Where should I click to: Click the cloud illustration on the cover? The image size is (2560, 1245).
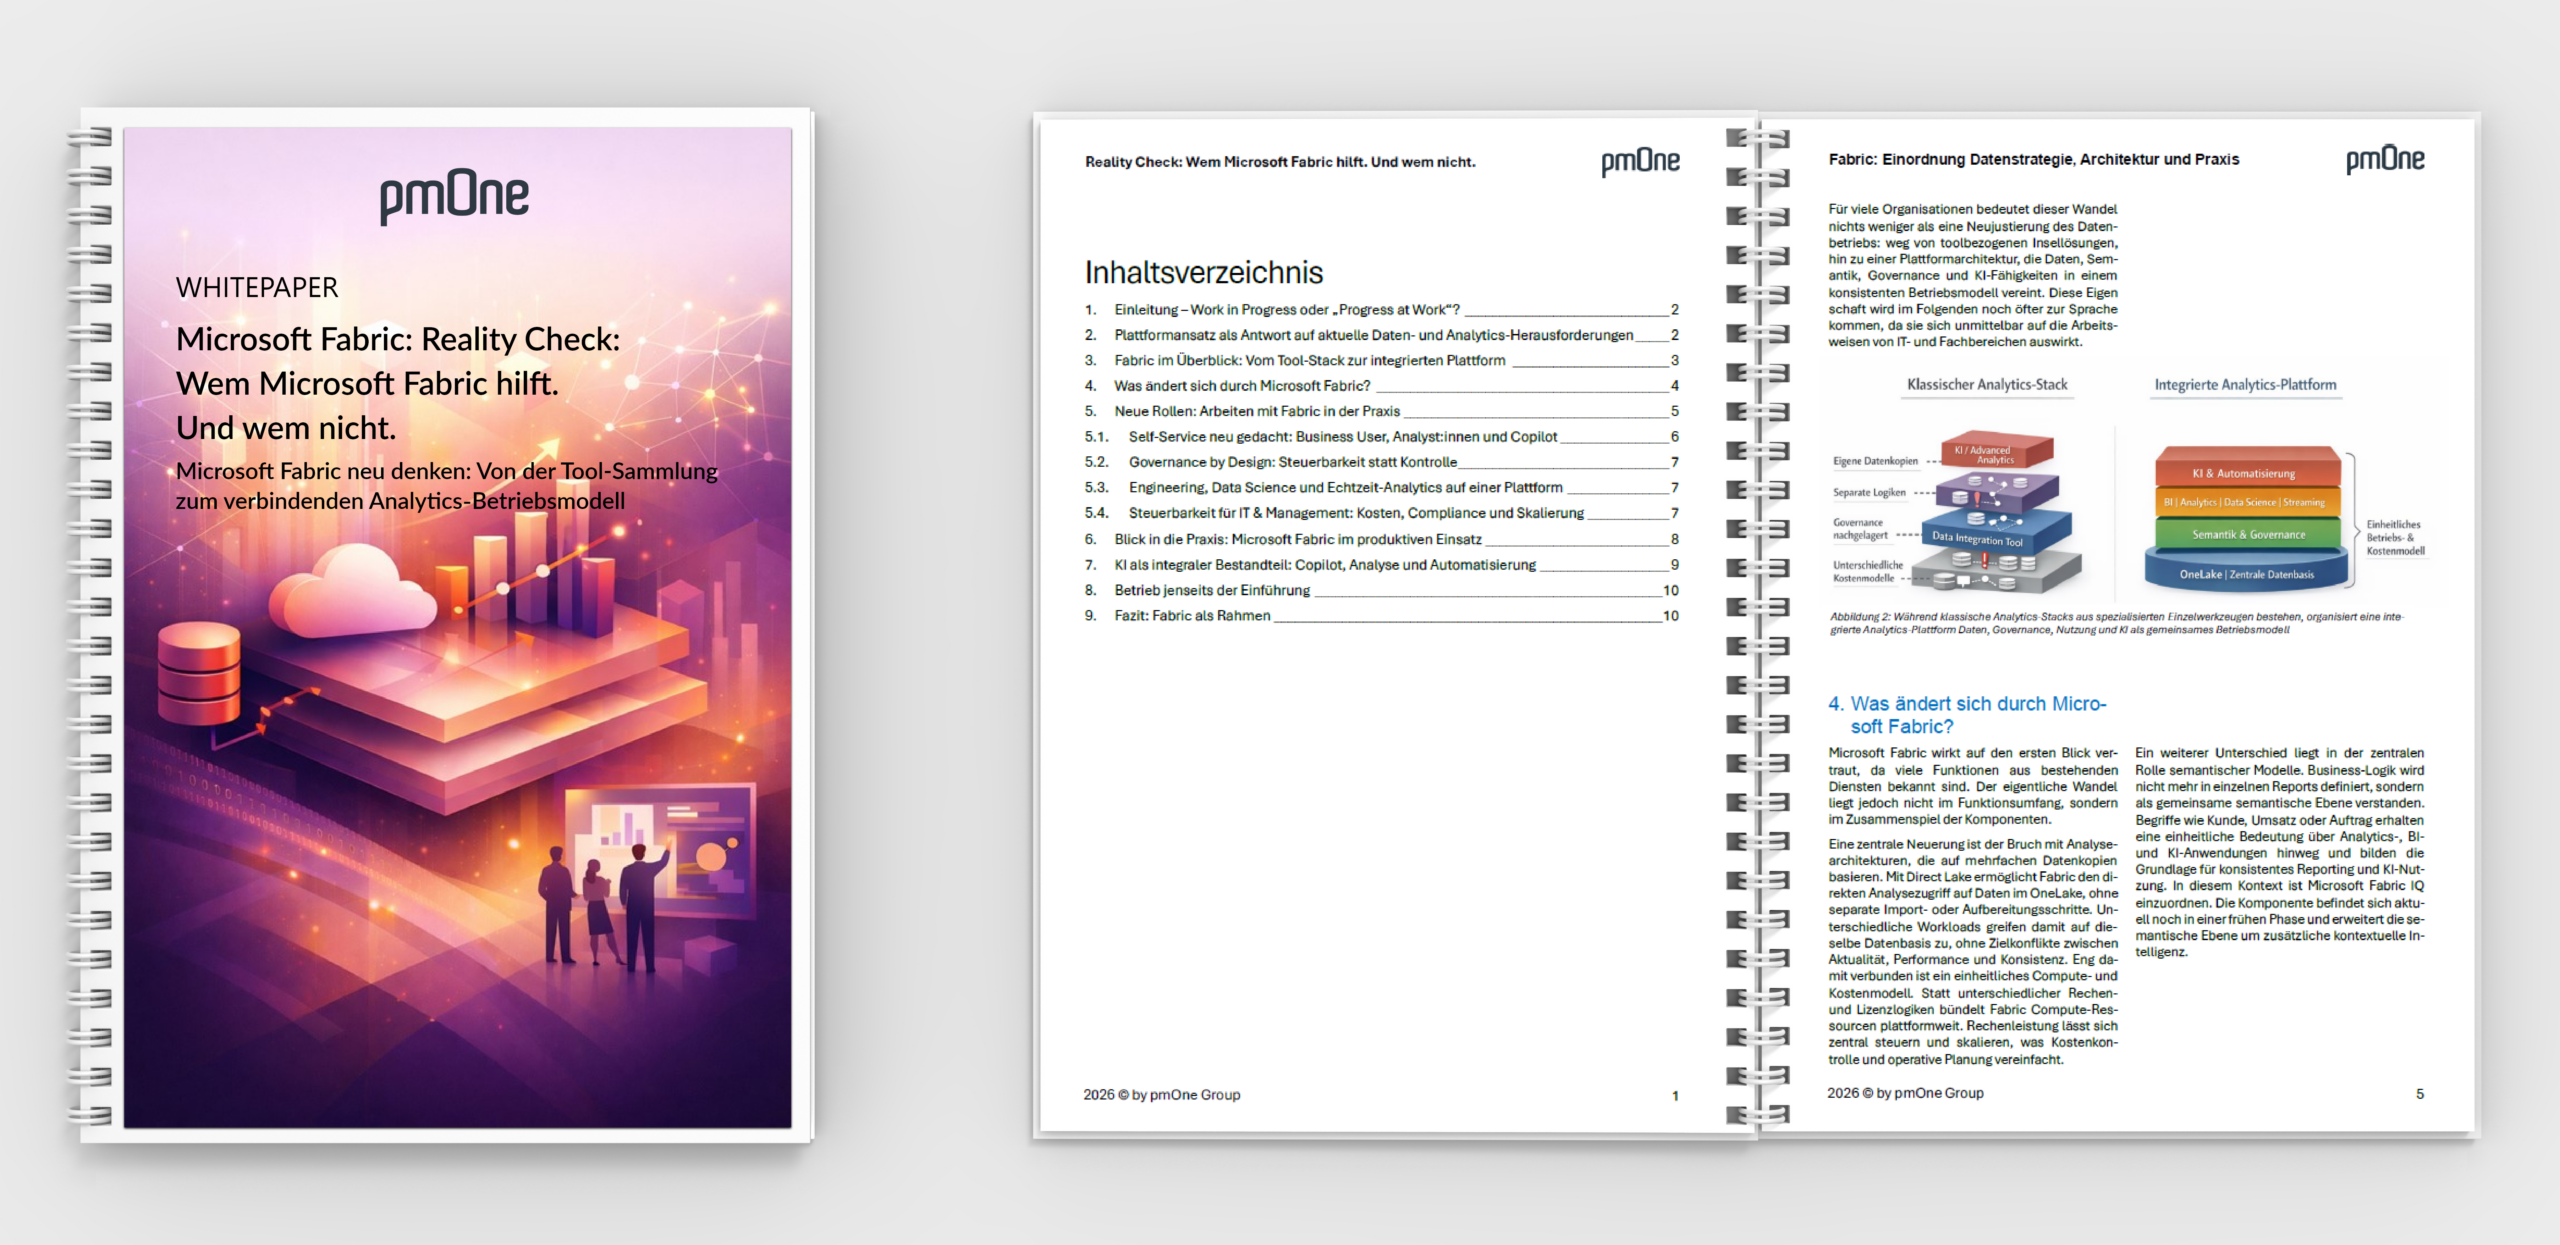352,593
